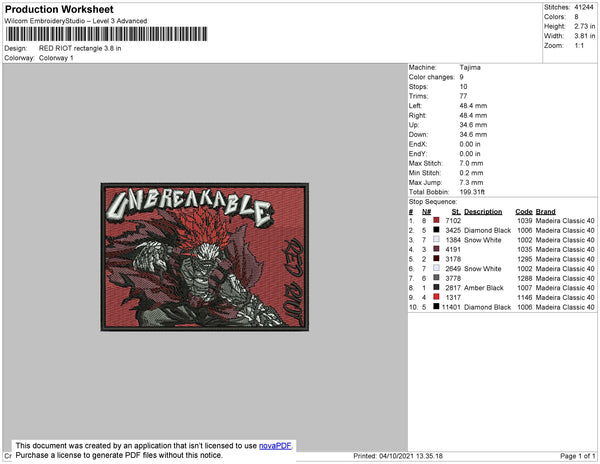
Task: Click the Stitches value '41244'
Action: (584, 7)
